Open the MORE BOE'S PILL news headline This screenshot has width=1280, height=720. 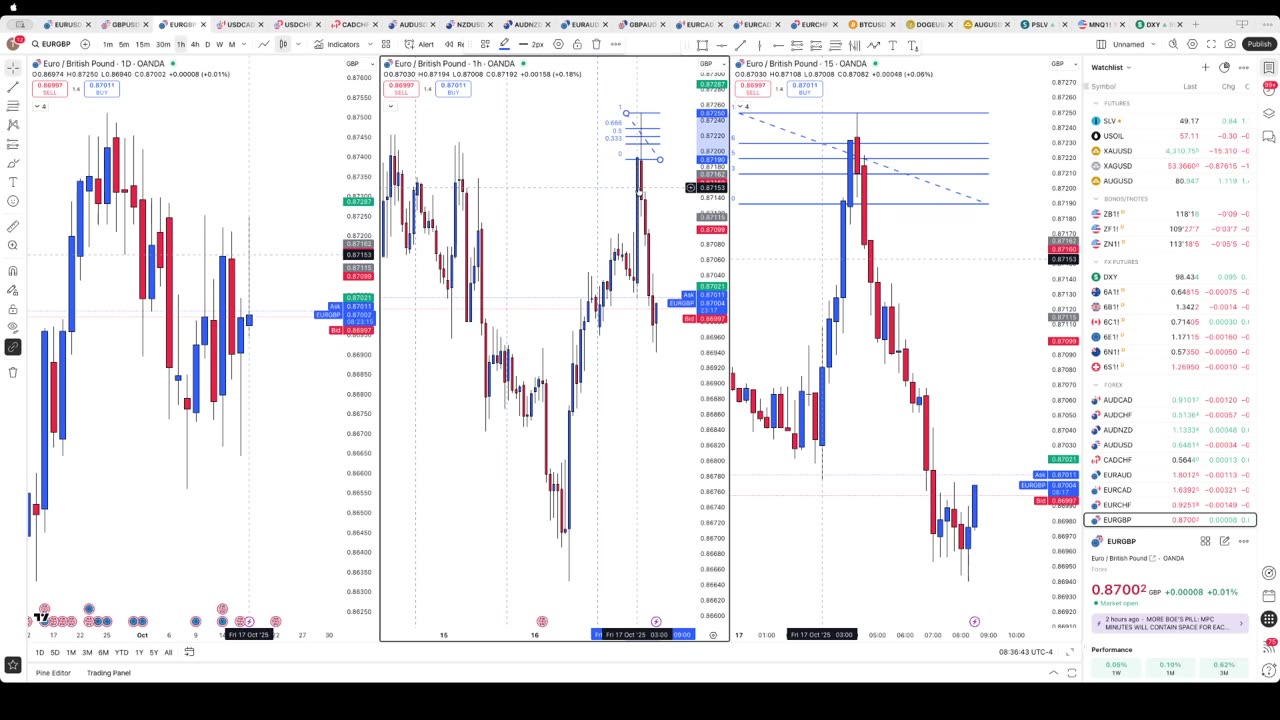tap(1170, 623)
